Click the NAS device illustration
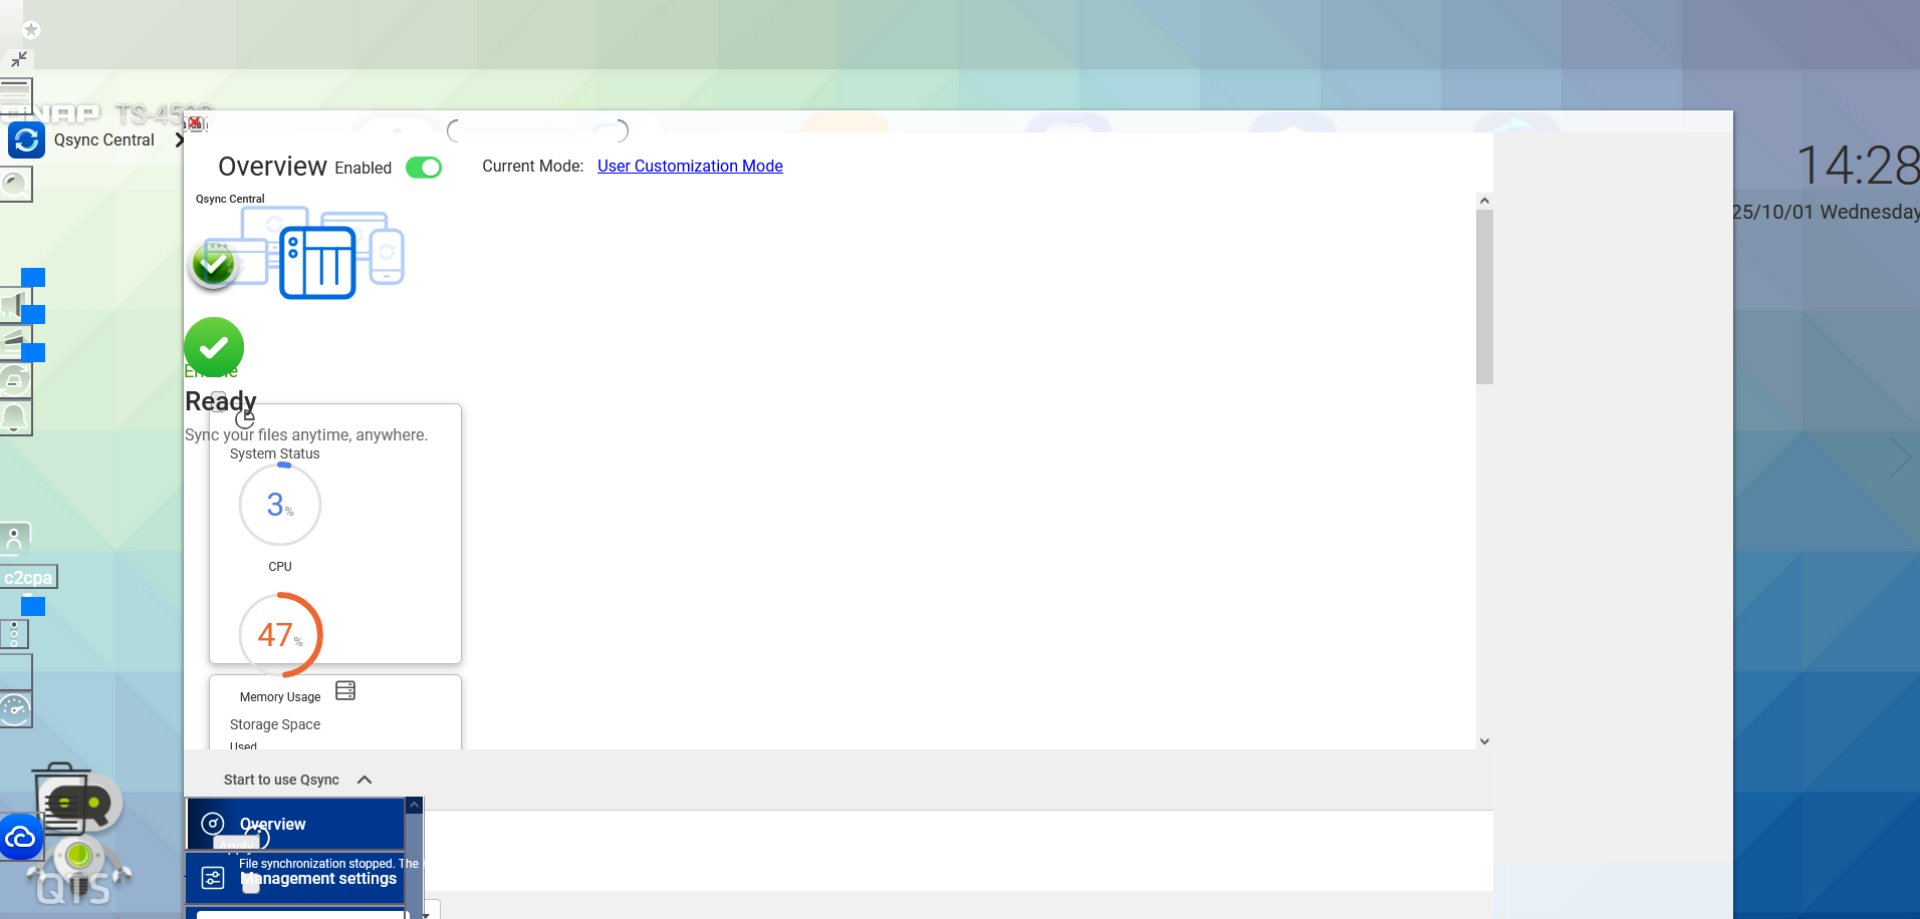 (318, 262)
